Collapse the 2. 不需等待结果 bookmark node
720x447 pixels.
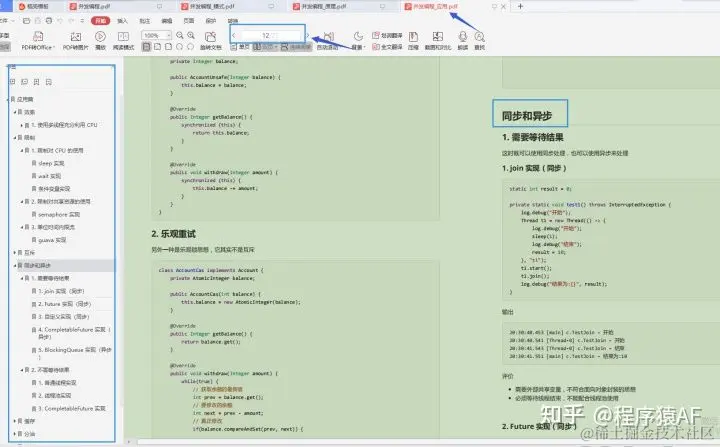(21, 370)
